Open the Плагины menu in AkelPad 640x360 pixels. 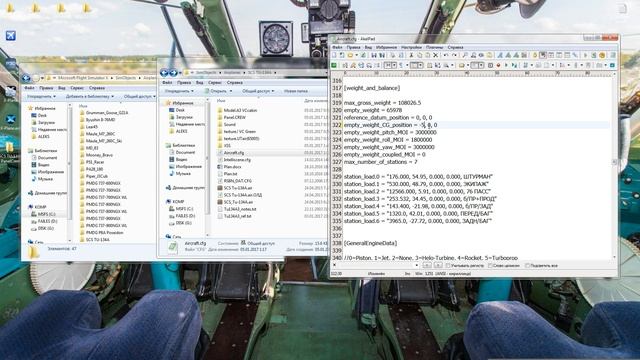[434, 47]
